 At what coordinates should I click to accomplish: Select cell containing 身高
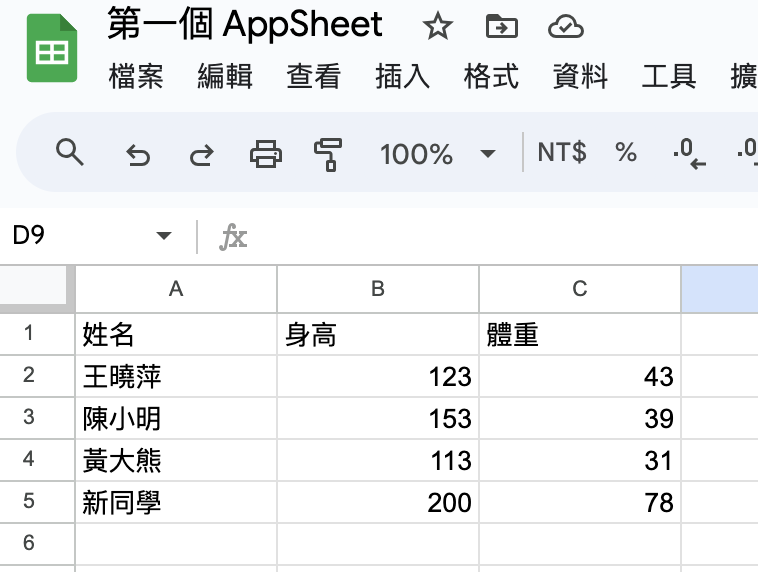click(x=378, y=334)
